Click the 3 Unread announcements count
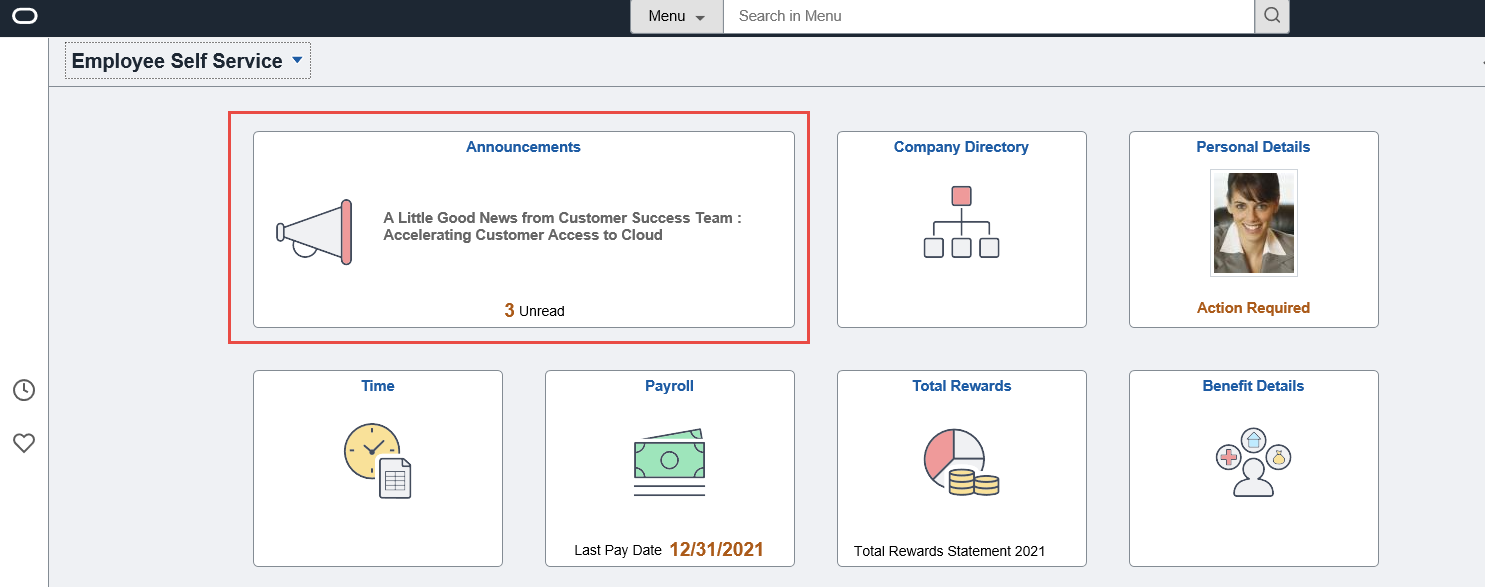Viewport: 1485px width, 587px height. [534, 311]
